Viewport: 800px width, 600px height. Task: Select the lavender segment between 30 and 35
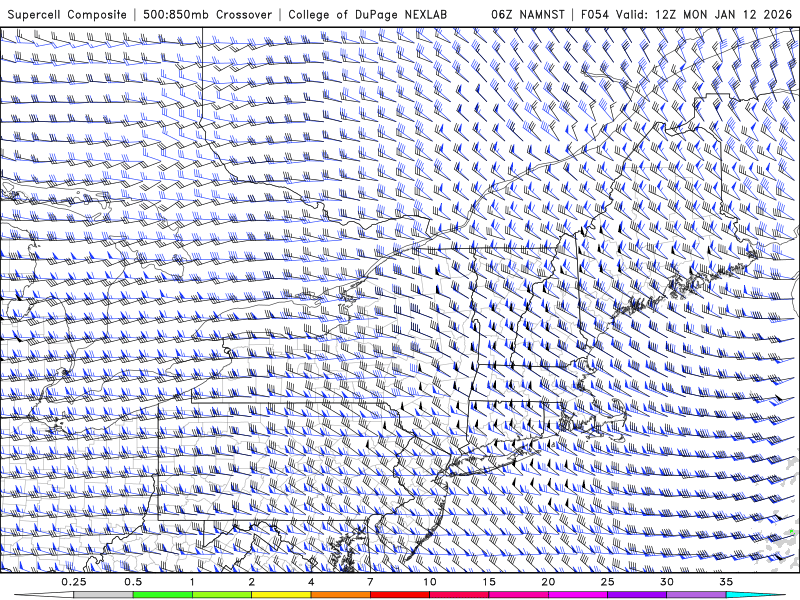pos(696,595)
